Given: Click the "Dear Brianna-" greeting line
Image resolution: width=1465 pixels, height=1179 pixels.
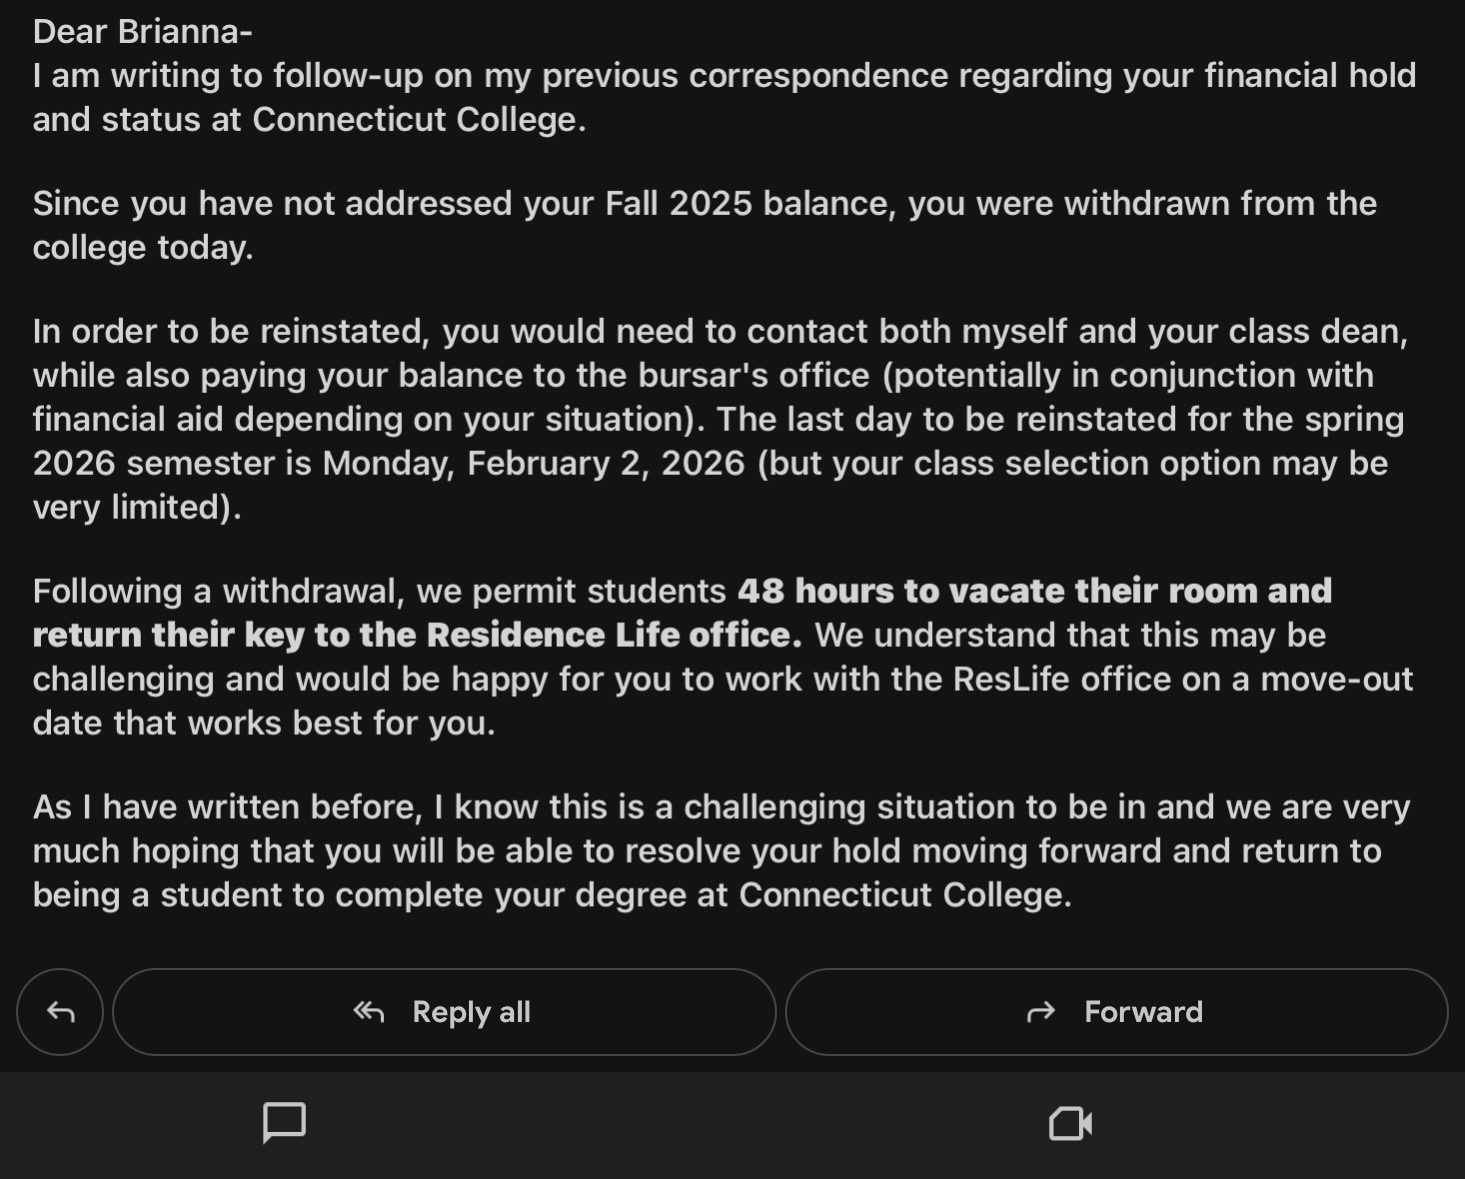Looking at the screenshot, I should (142, 32).
